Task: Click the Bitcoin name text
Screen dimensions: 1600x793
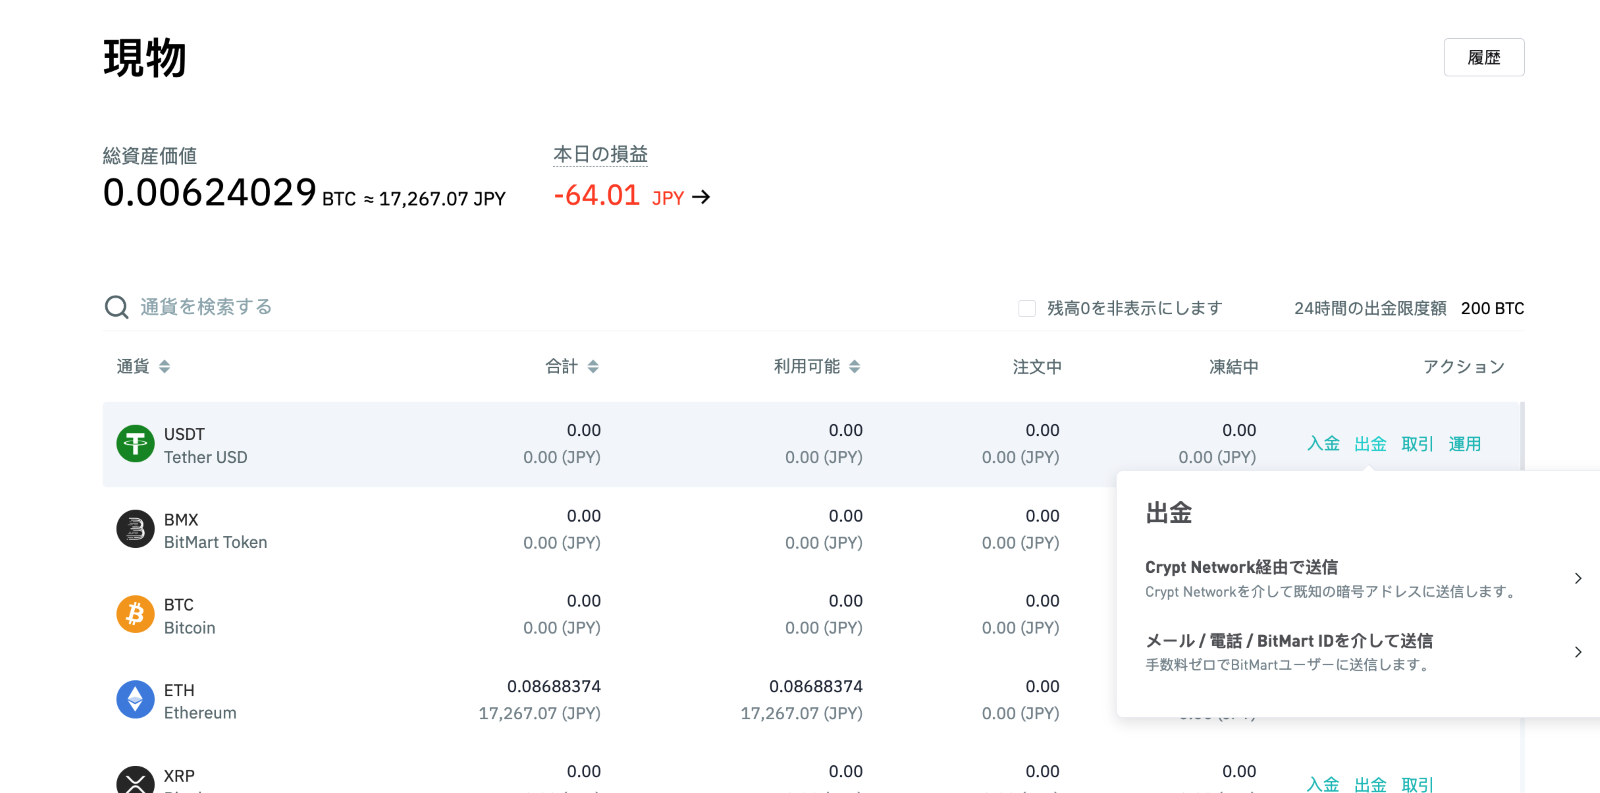Action: (190, 628)
